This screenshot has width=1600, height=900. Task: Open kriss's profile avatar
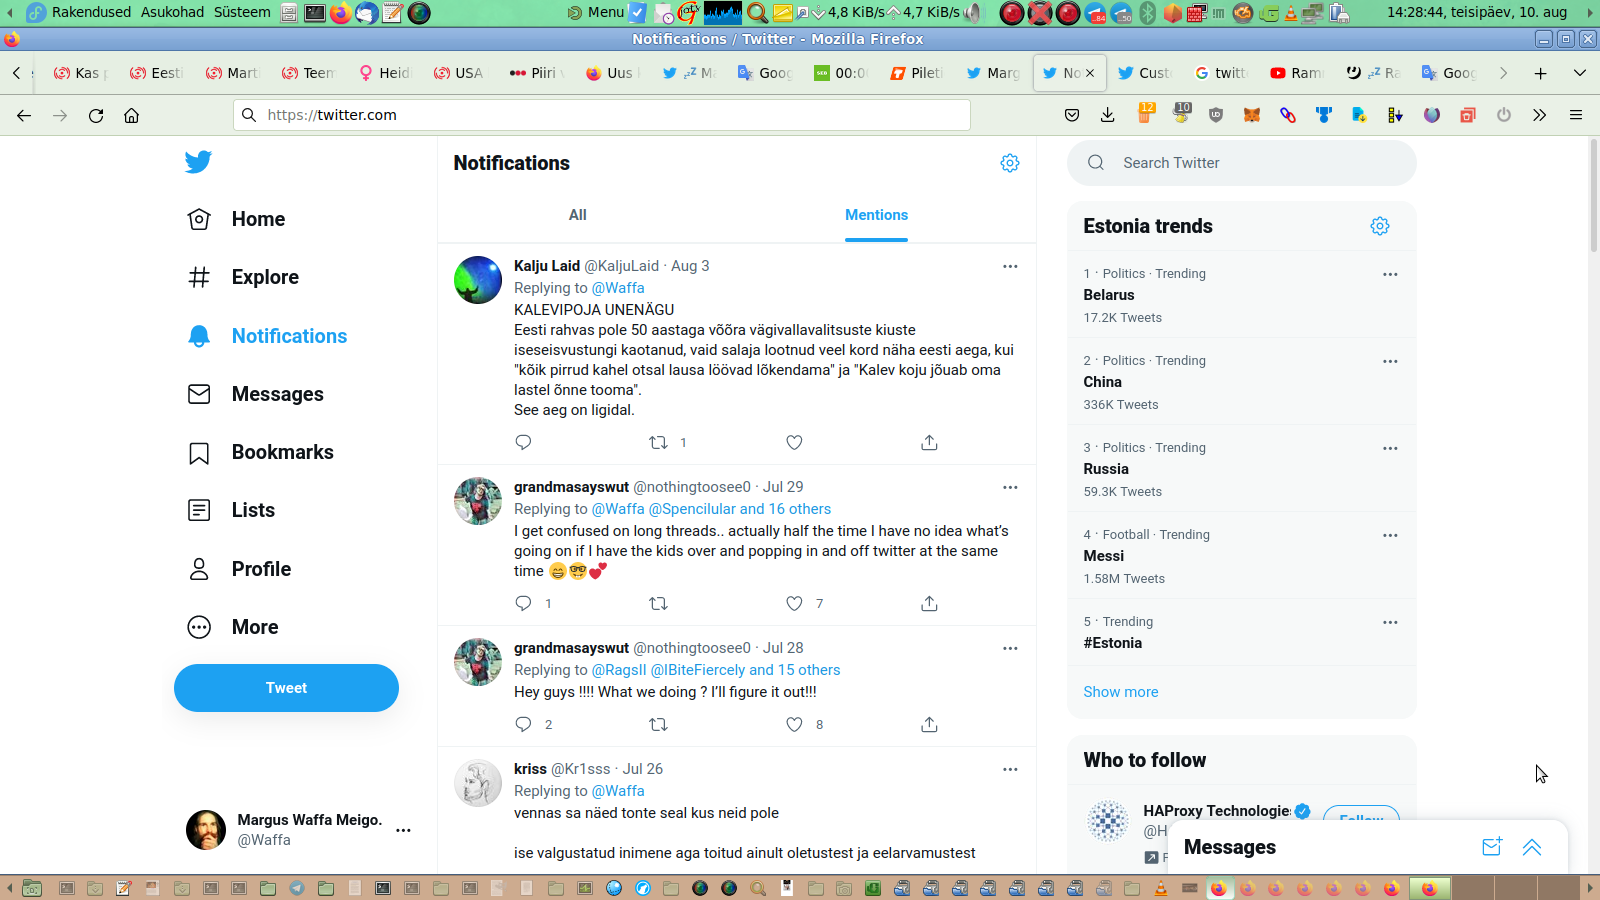click(478, 783)
